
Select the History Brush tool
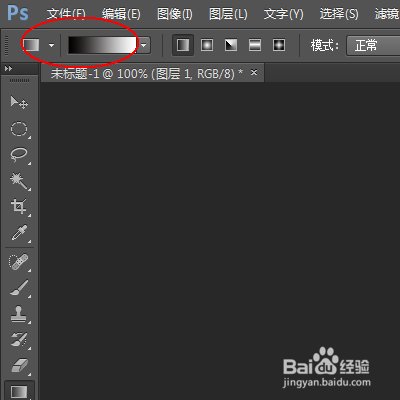pyautogui.click(x=19, y=339)
